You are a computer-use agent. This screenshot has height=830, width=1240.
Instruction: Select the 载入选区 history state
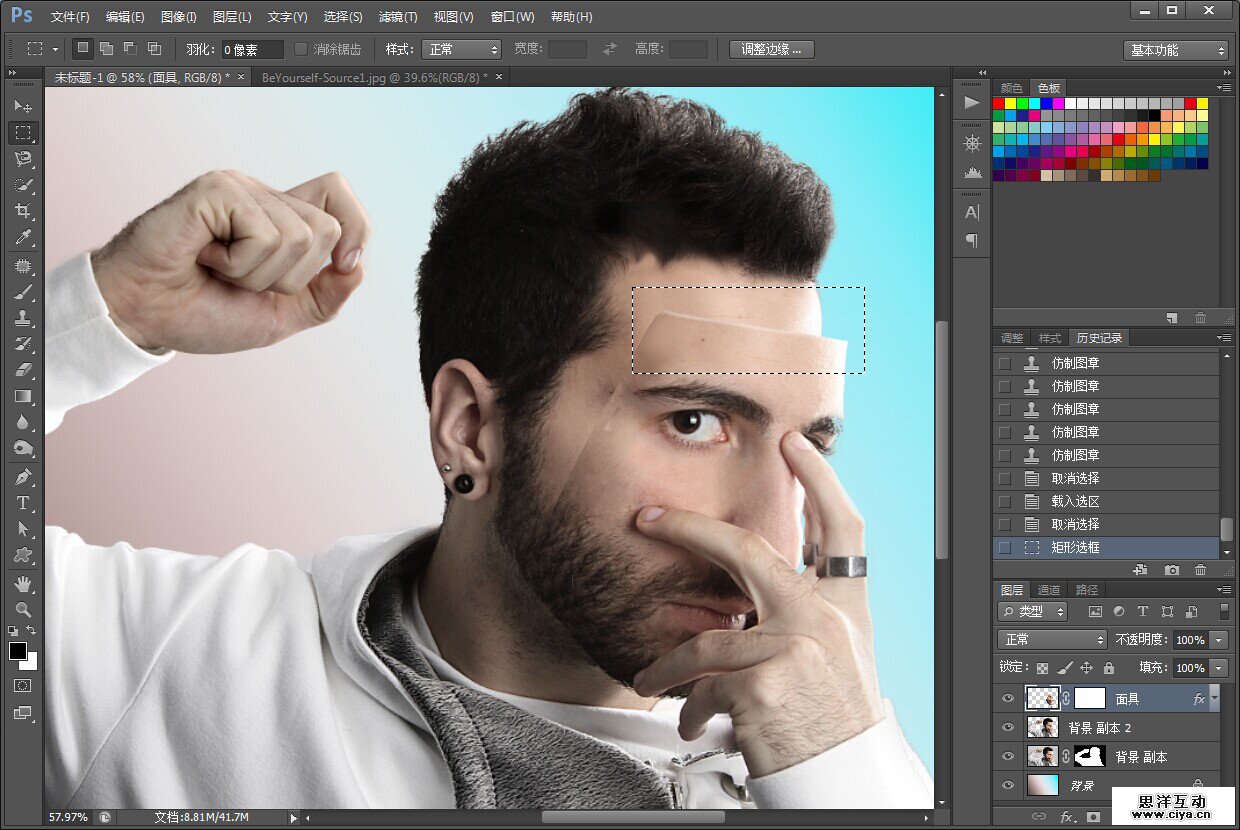[1075, 501]
